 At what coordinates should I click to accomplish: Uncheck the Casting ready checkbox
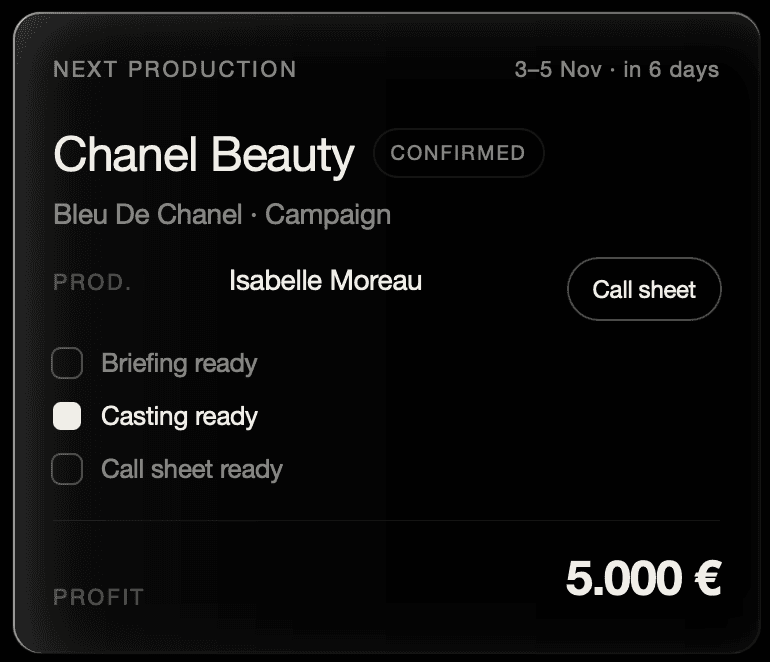[x=67, y=416]
